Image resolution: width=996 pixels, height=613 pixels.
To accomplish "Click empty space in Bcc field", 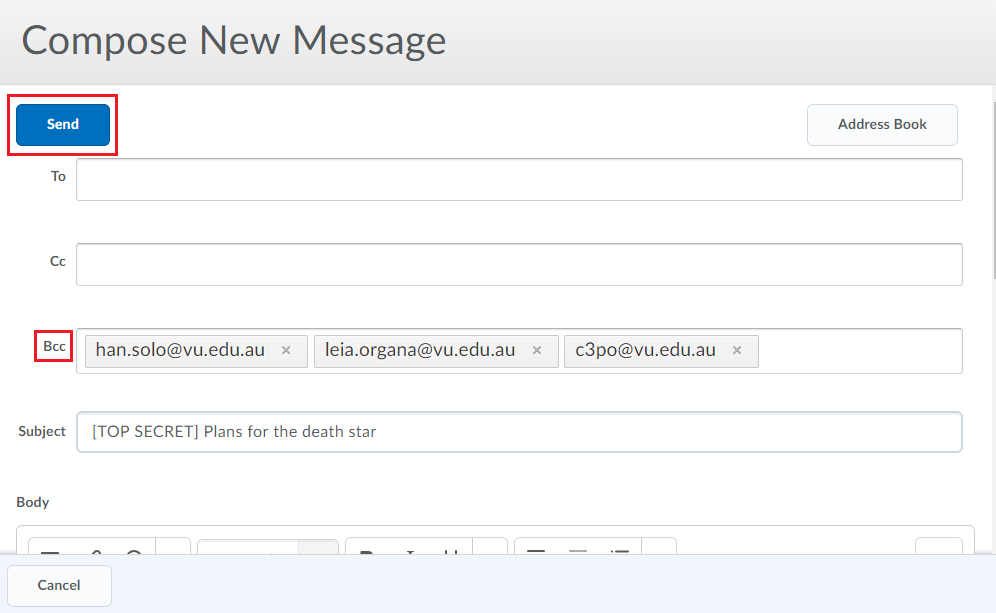I will click(860, 351).
